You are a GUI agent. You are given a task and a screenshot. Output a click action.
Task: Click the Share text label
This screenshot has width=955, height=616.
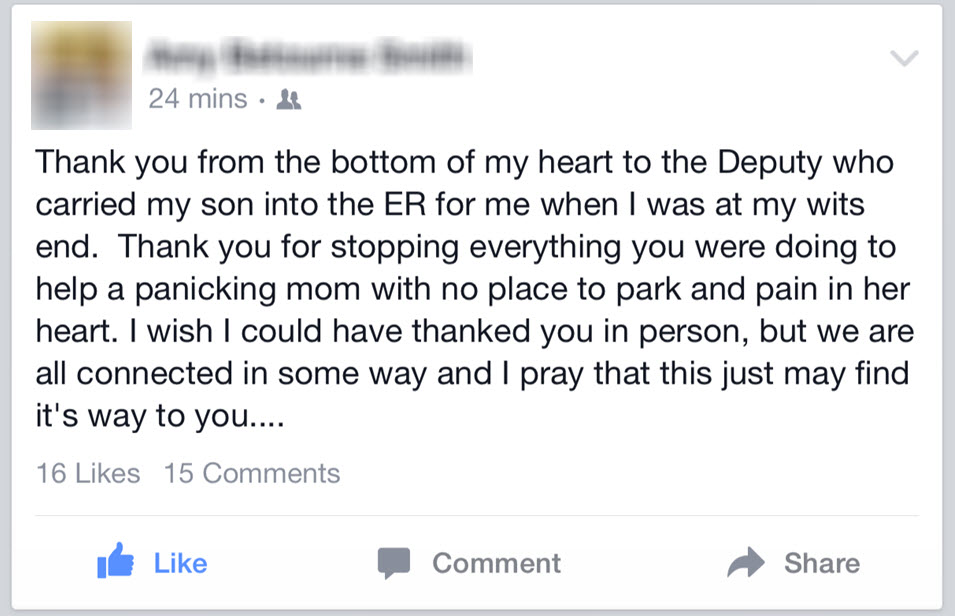pyautogui.click(x=822, y=563)
